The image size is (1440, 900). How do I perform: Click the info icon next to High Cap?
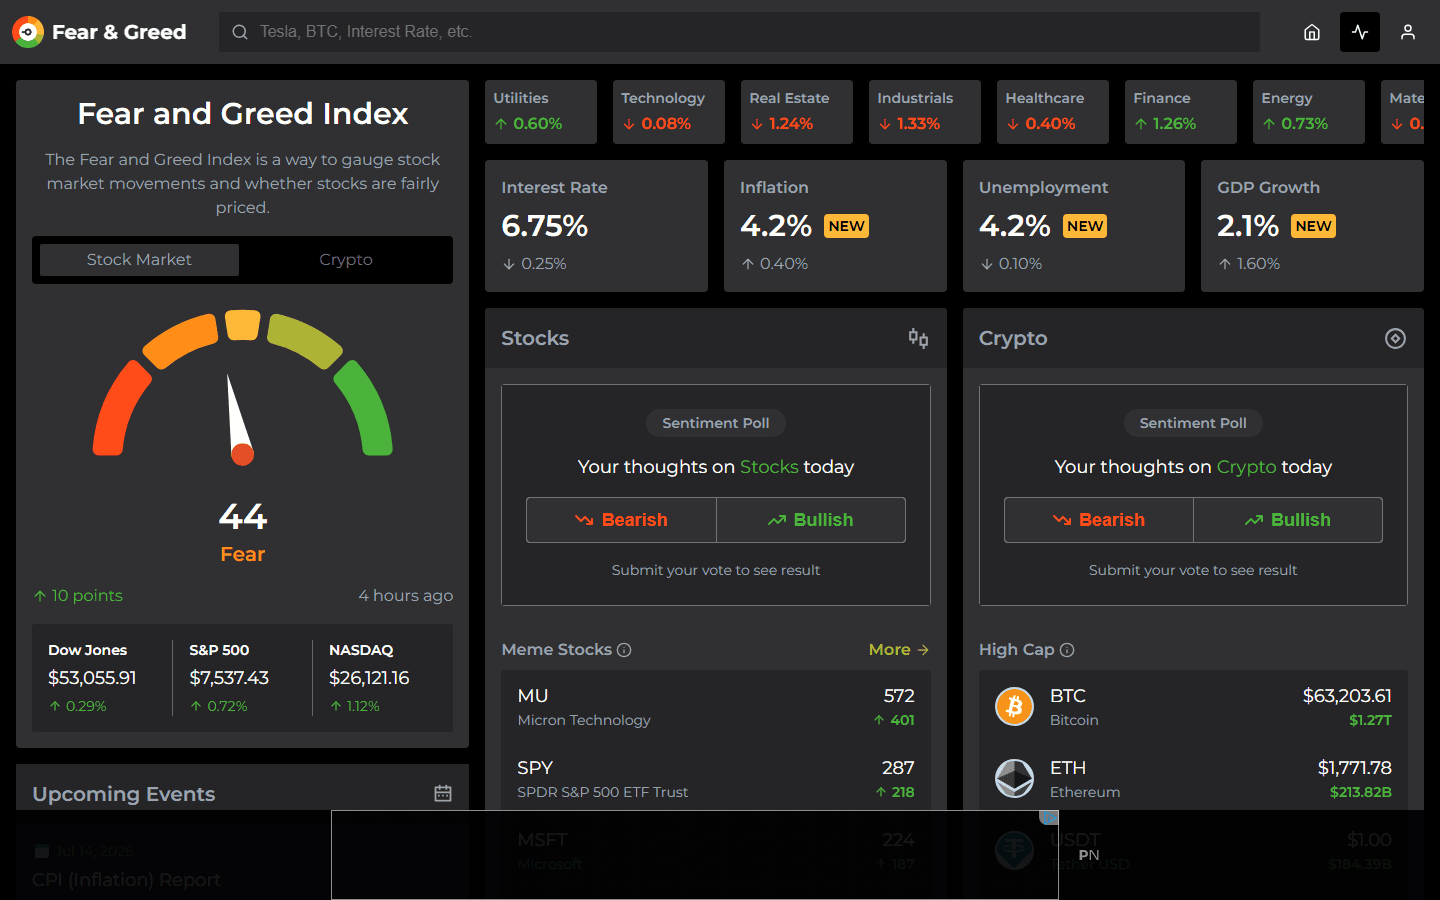point(1067,650)
